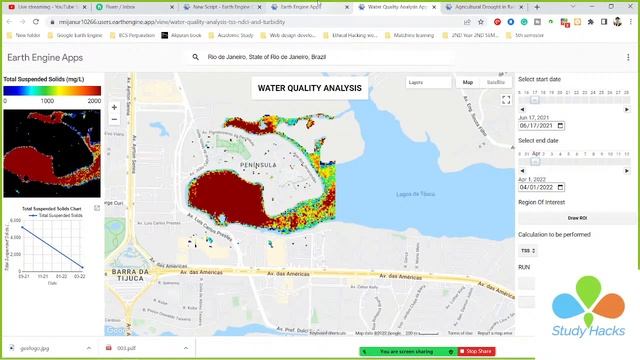This screenshot has height=360, width=640.
Task: Toggle the browser side panel icon
Action: (x=604, y=22)
